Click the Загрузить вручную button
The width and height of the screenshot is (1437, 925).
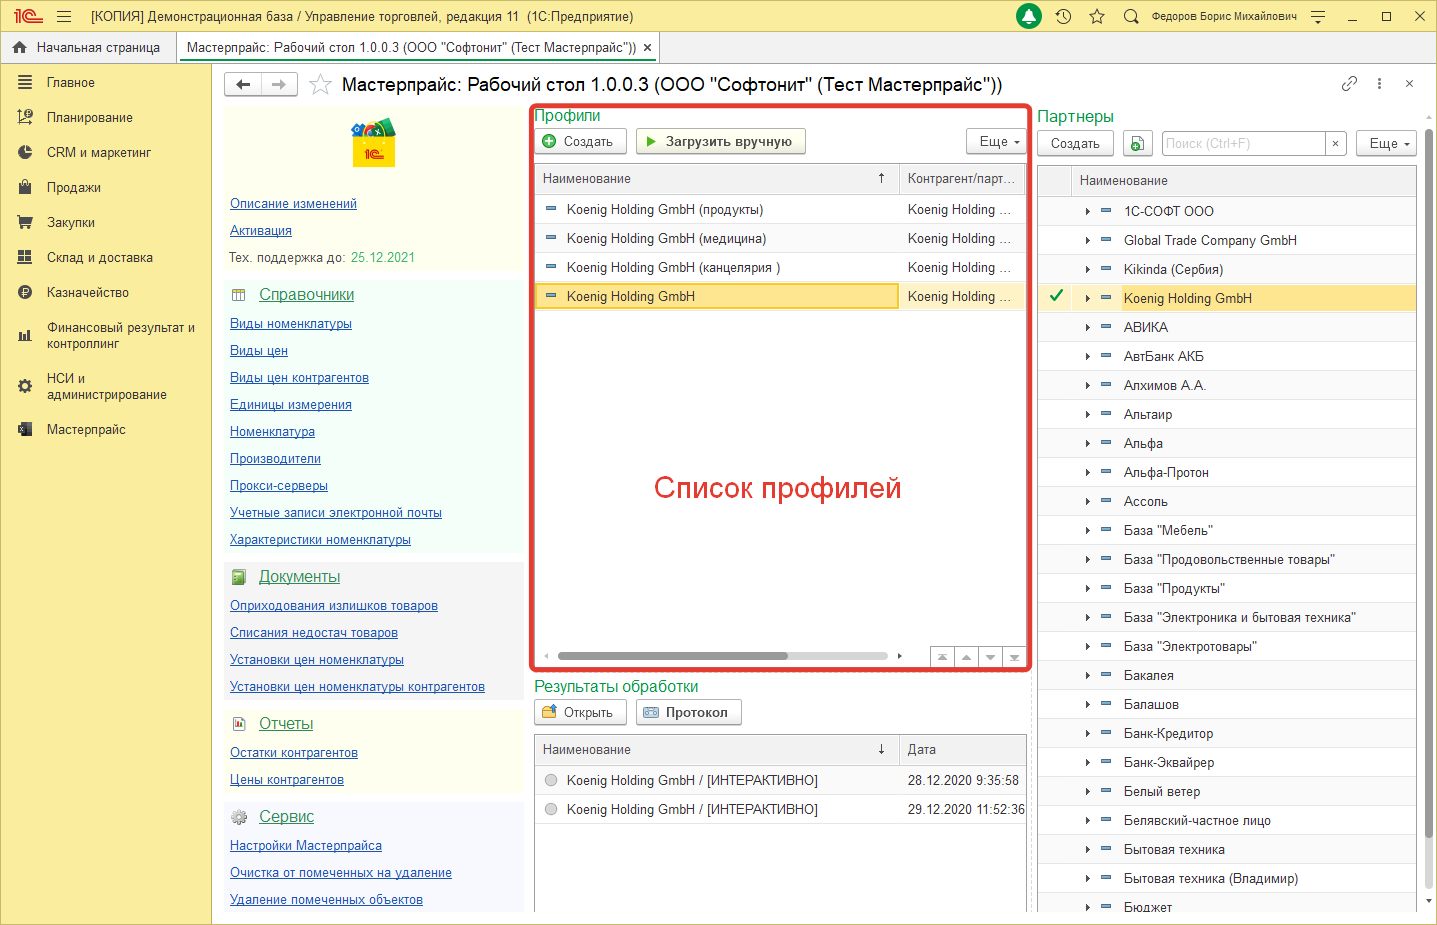[720, 142]
